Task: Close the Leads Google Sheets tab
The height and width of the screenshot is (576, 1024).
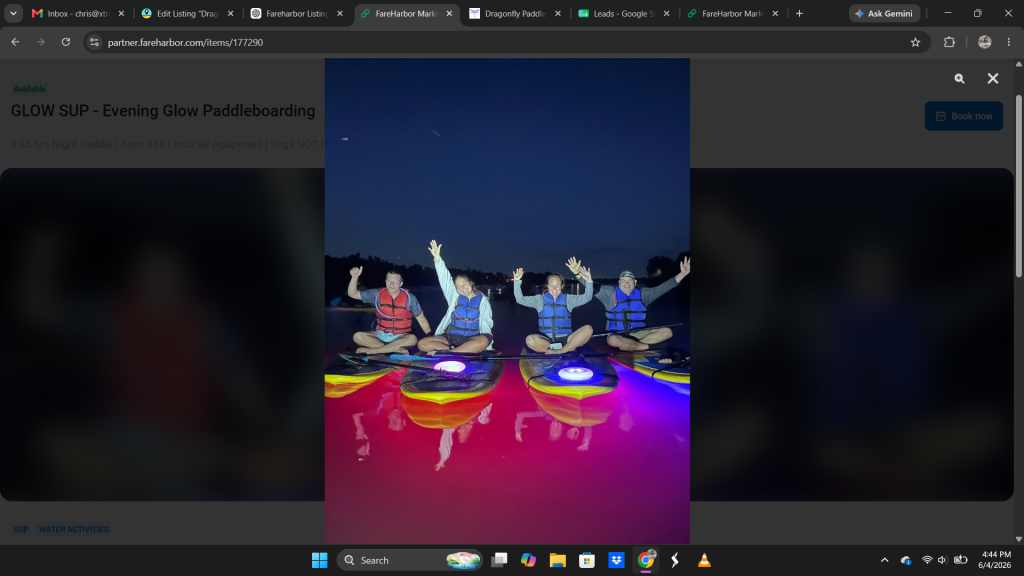Action: pos(666,14)
